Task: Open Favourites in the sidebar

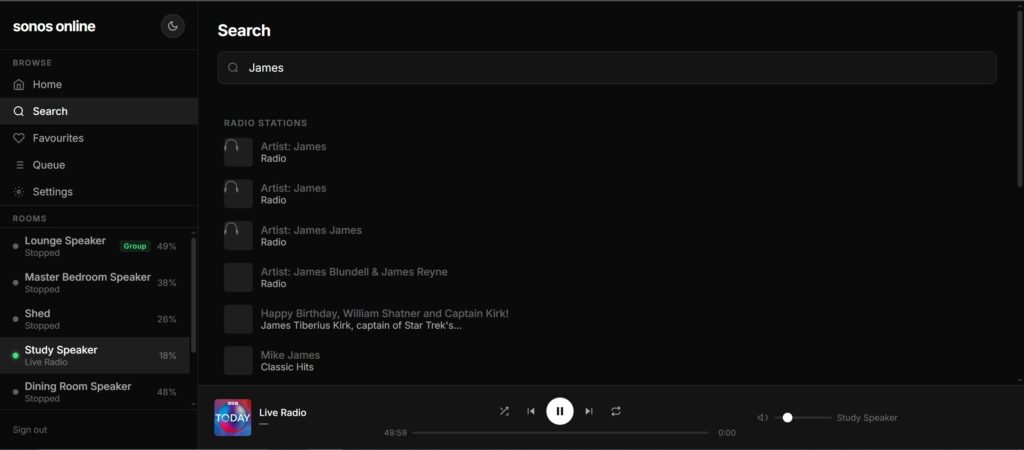Action: [99, 138]
